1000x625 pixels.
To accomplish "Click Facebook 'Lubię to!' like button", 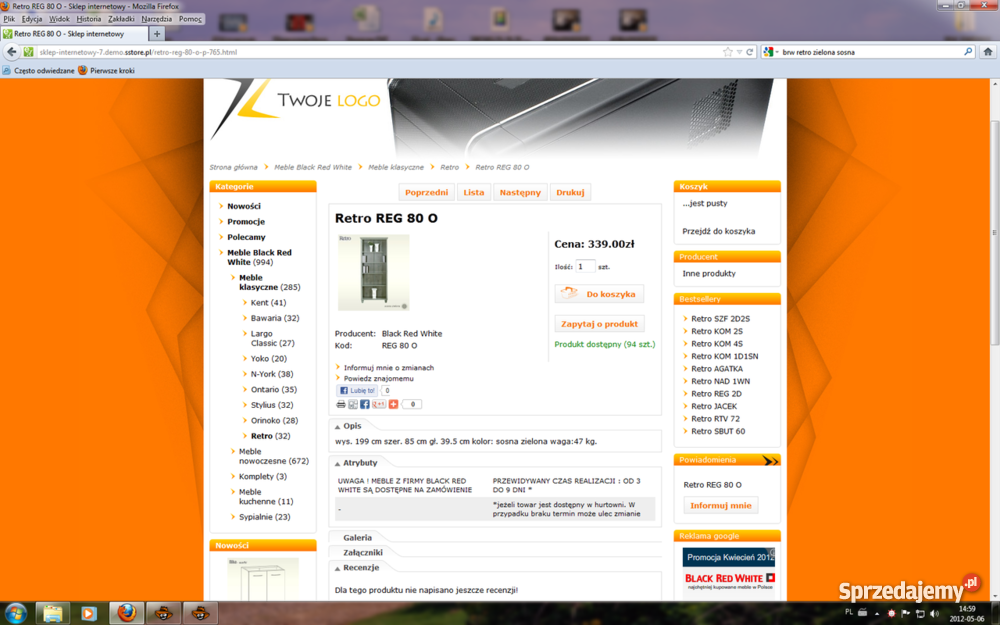I will (x=357, y=391).
